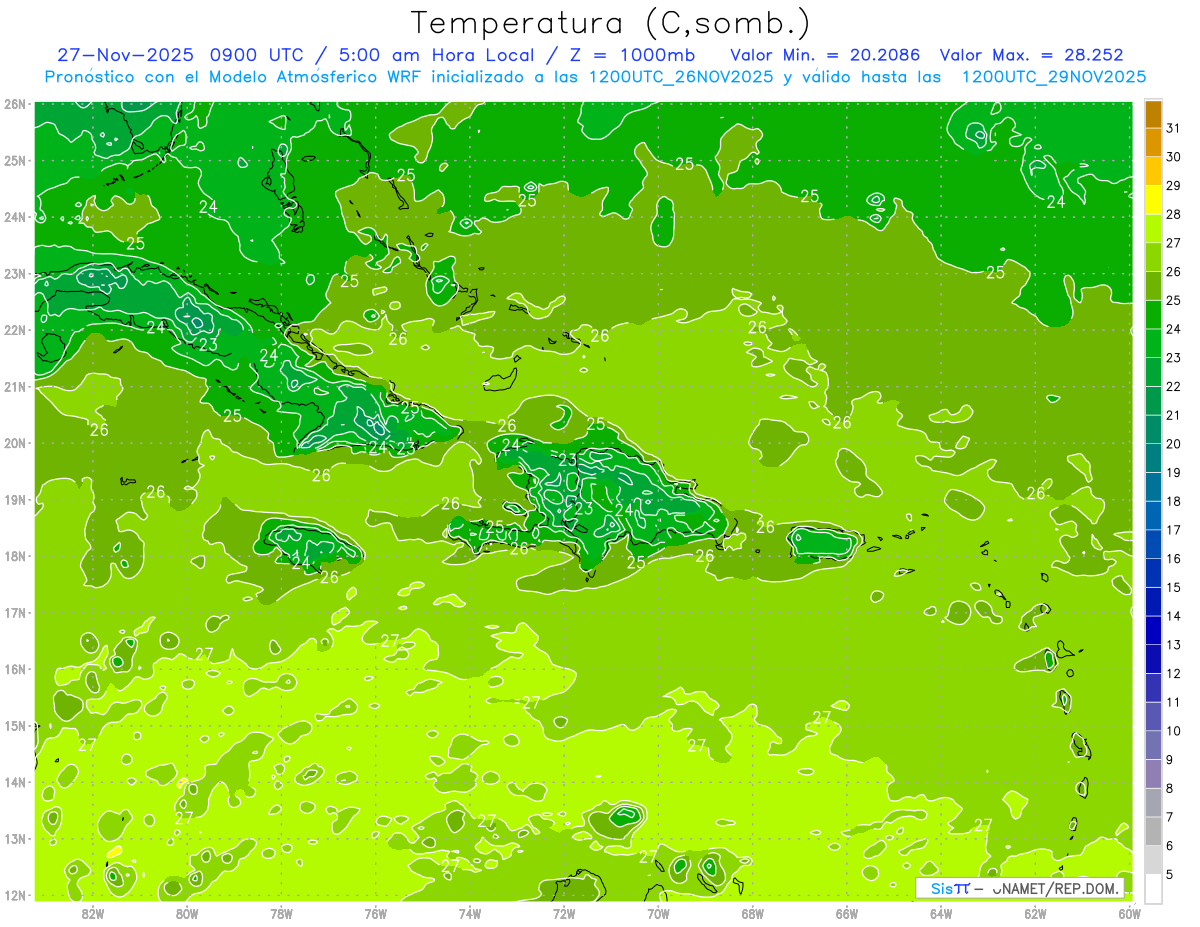
Task: Pick the green band between 23 and 24
Action: pyautogui.click(x=1153, y=343)
